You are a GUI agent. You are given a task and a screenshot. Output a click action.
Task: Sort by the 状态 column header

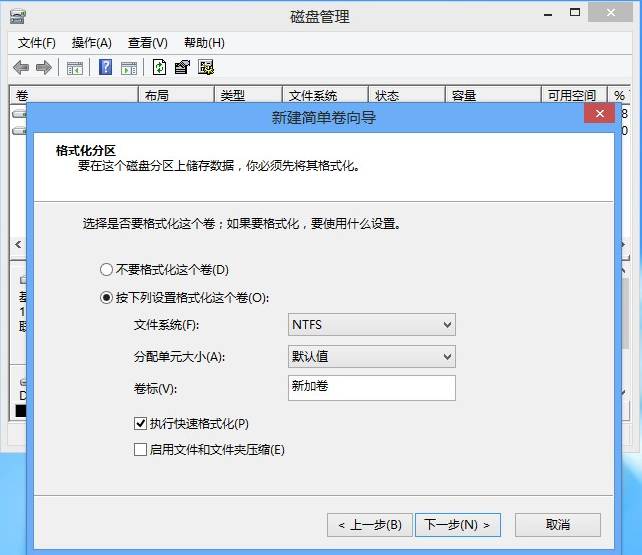coord(407,95)
